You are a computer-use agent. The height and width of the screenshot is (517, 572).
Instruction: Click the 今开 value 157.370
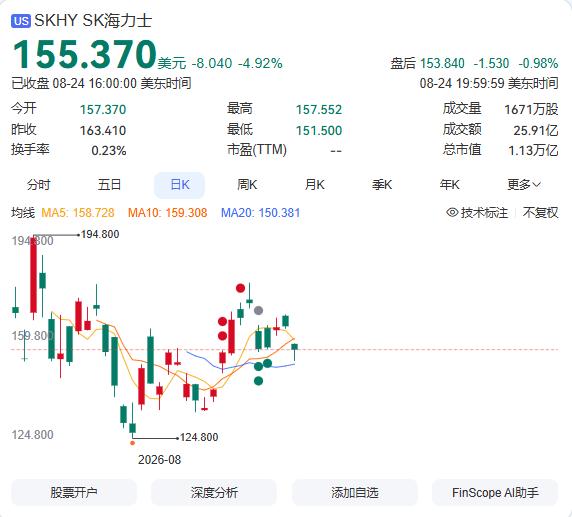click(x=103, y=109)
